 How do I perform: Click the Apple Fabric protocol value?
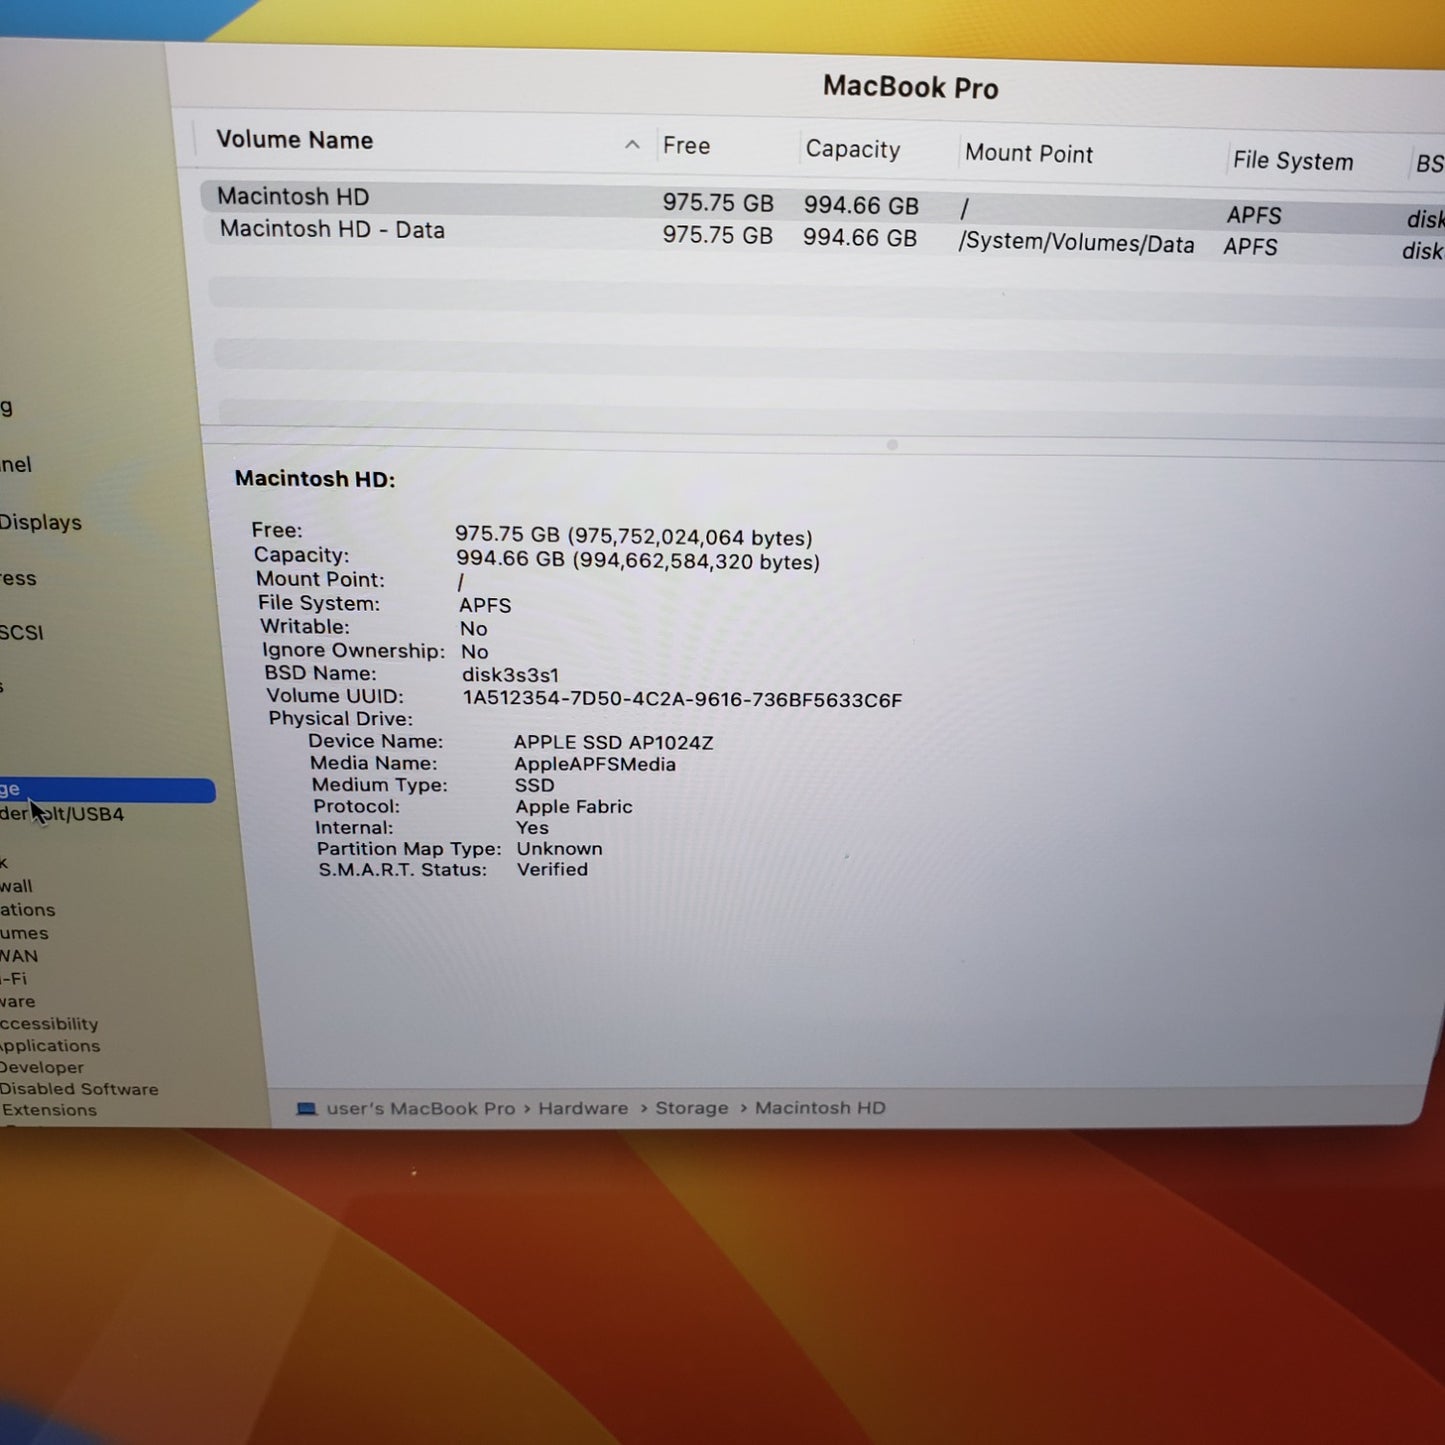coord(574,806)
